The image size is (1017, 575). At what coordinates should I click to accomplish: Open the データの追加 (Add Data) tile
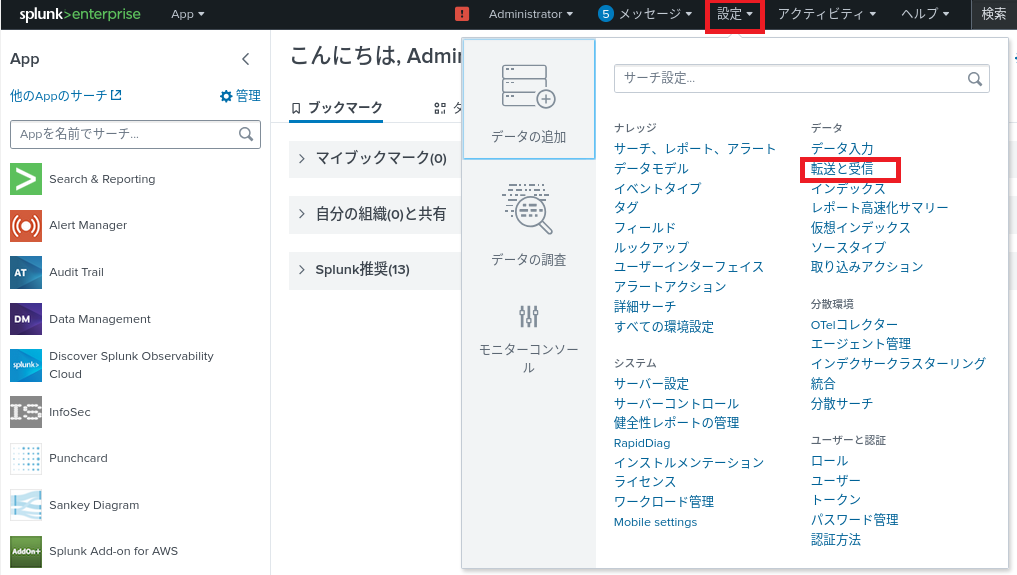(528, 100)
